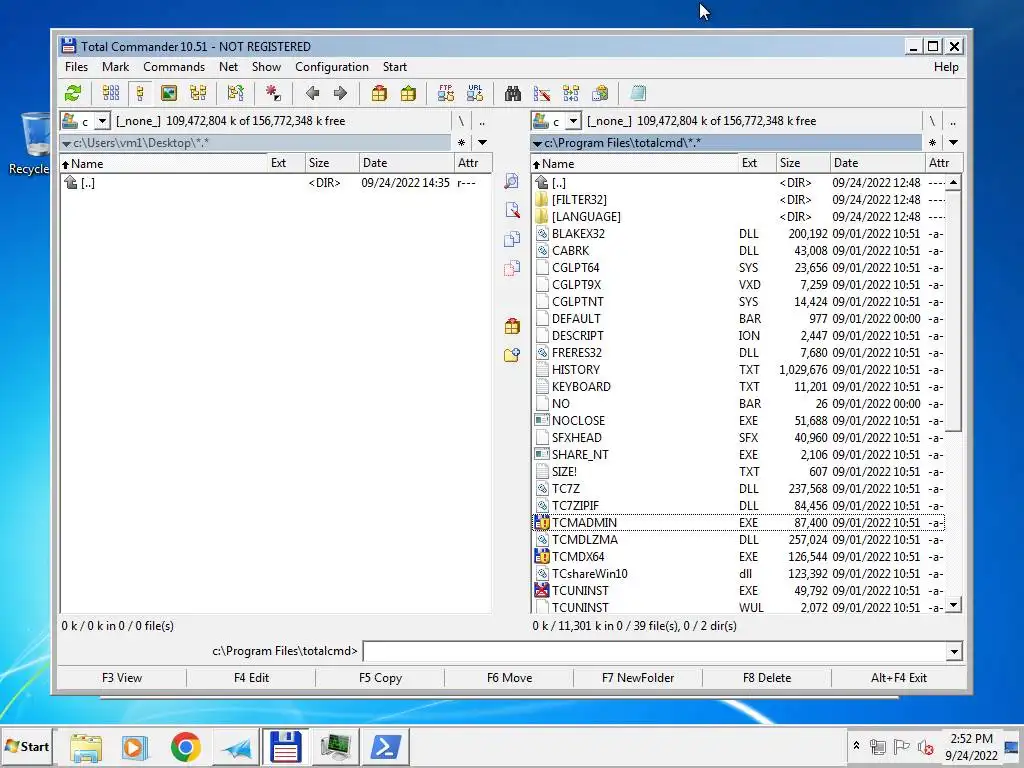This screenshot has width=1024, height=768.
Task: Open the Net menu
Action: (x=229, y=67)
